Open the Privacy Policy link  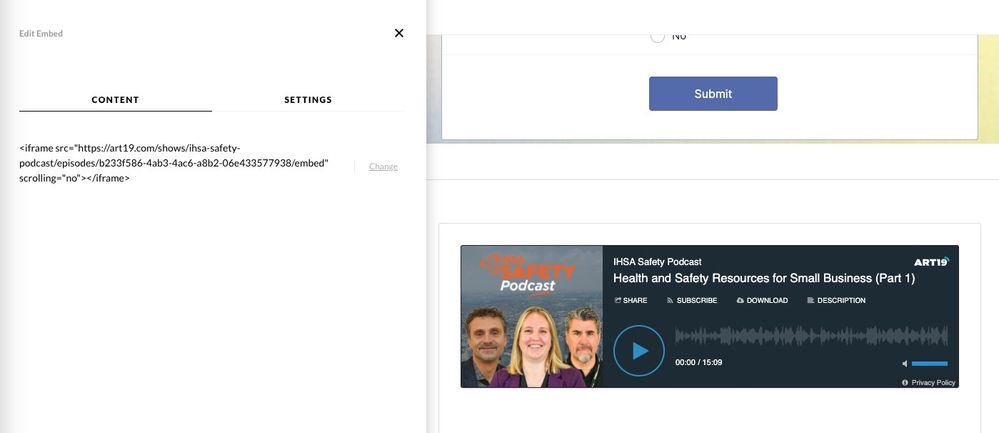pos(928,383)
